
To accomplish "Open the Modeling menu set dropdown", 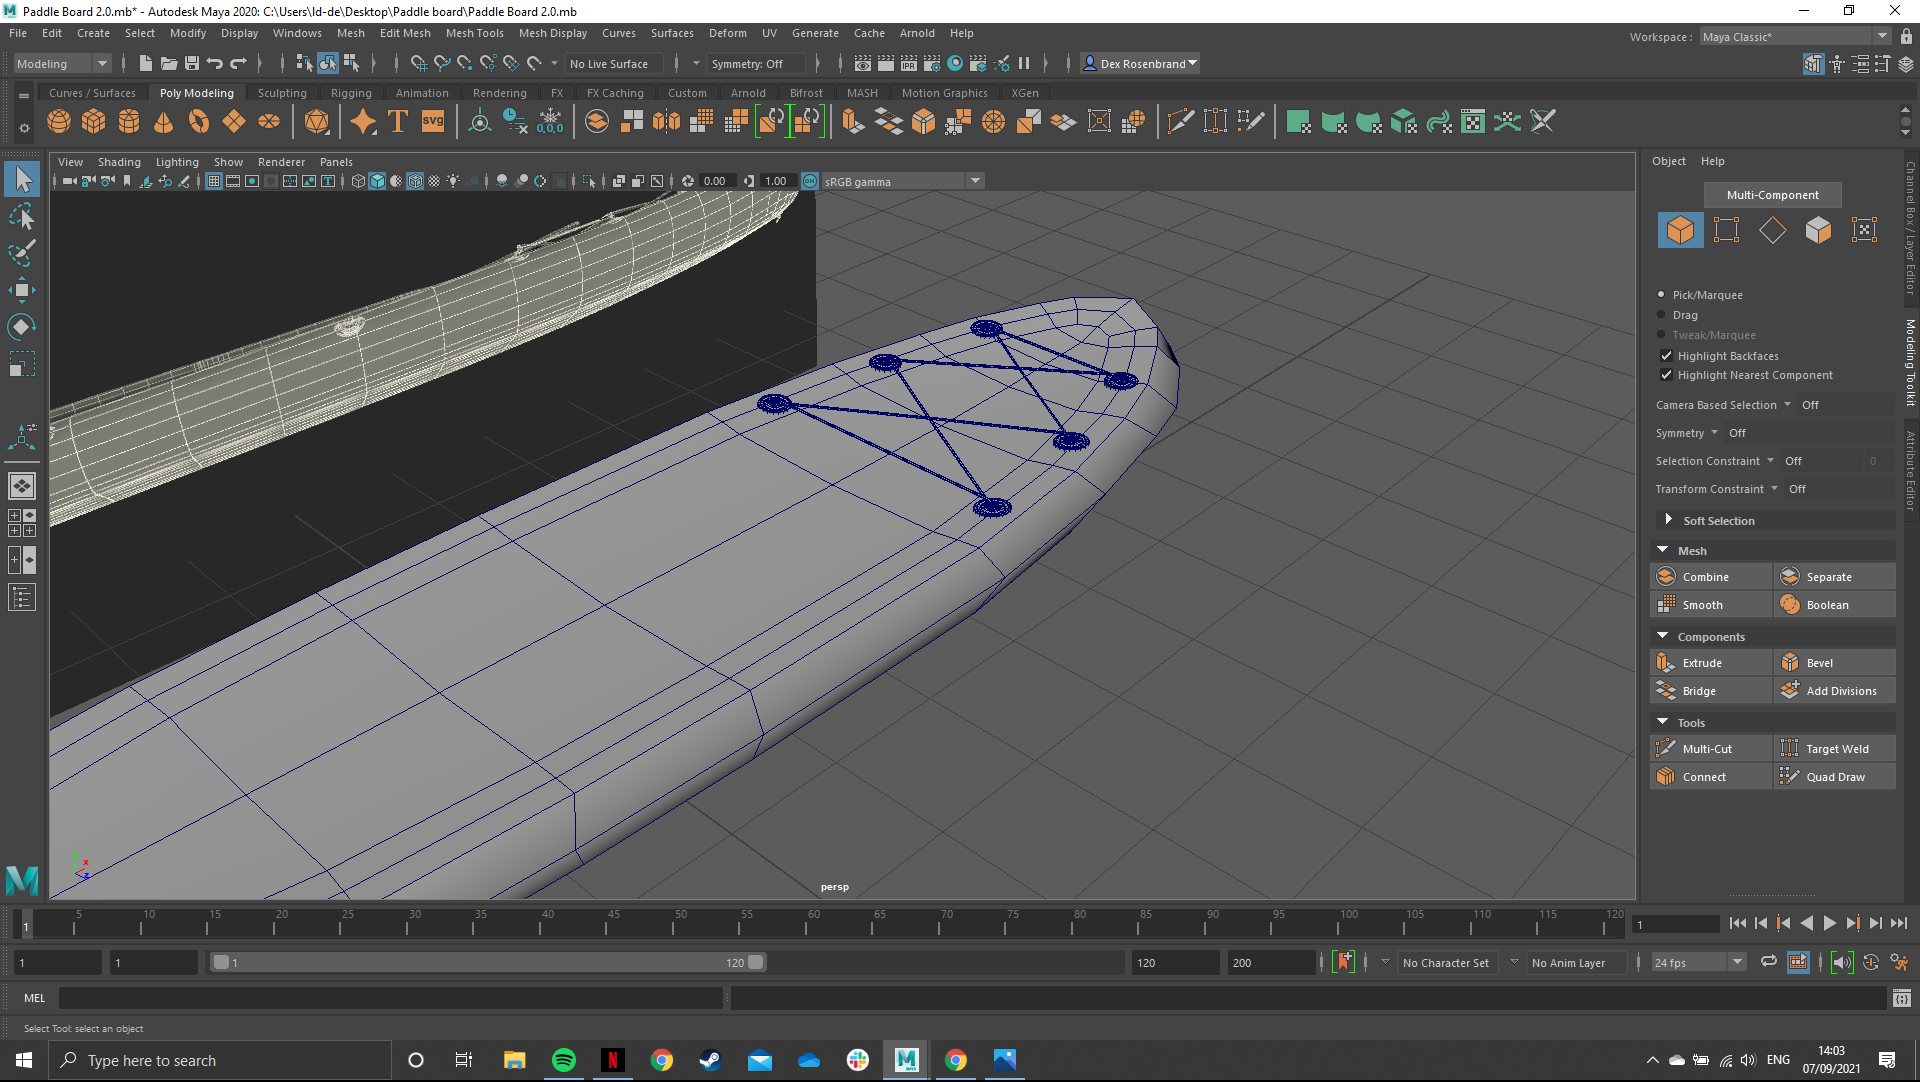I will coord(62,64).
